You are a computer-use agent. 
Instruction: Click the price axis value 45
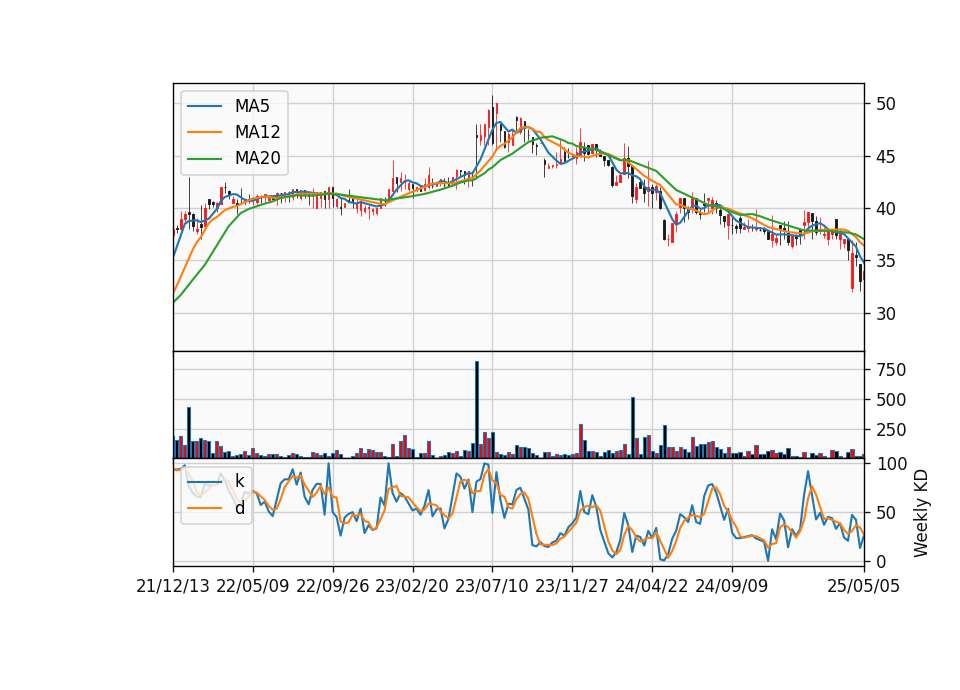click(886, 157)
